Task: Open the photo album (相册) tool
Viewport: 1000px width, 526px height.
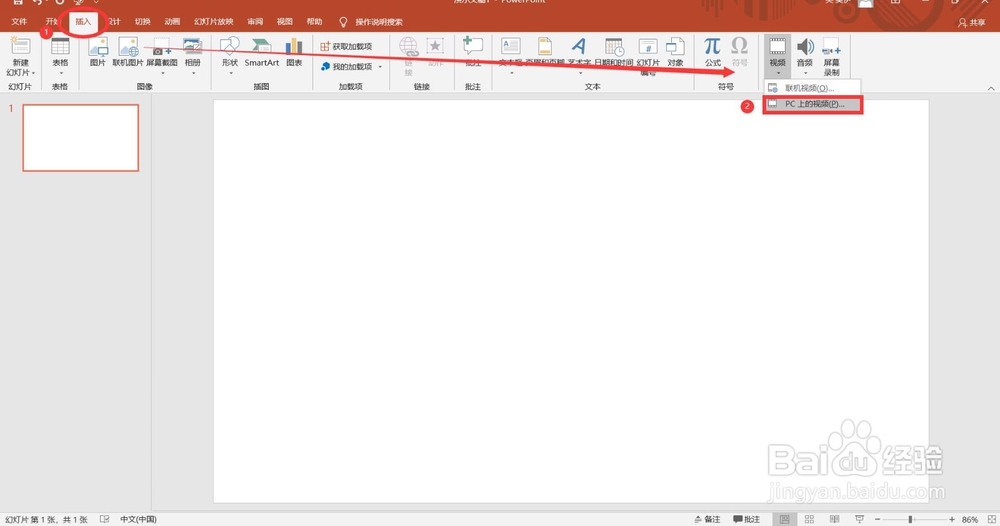Action: tap(193, 47)
